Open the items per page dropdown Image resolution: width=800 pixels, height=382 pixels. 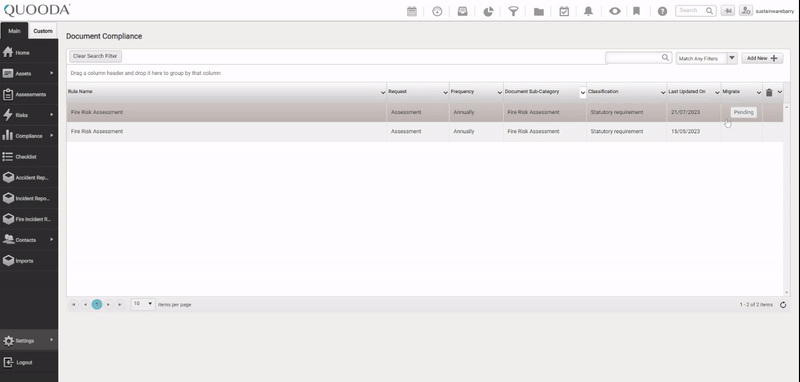[143, 304]
